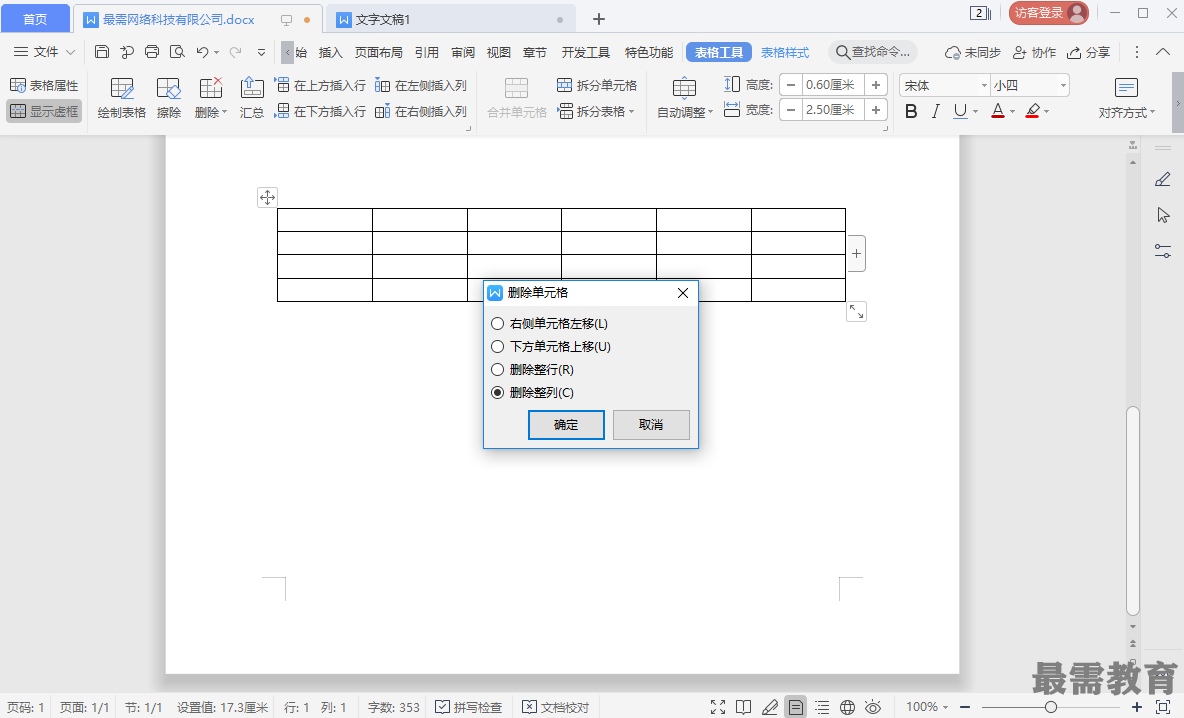Viewport: 1184px width, 718px height.
Task: Select 删除整列(C) option
Action: 532,393
